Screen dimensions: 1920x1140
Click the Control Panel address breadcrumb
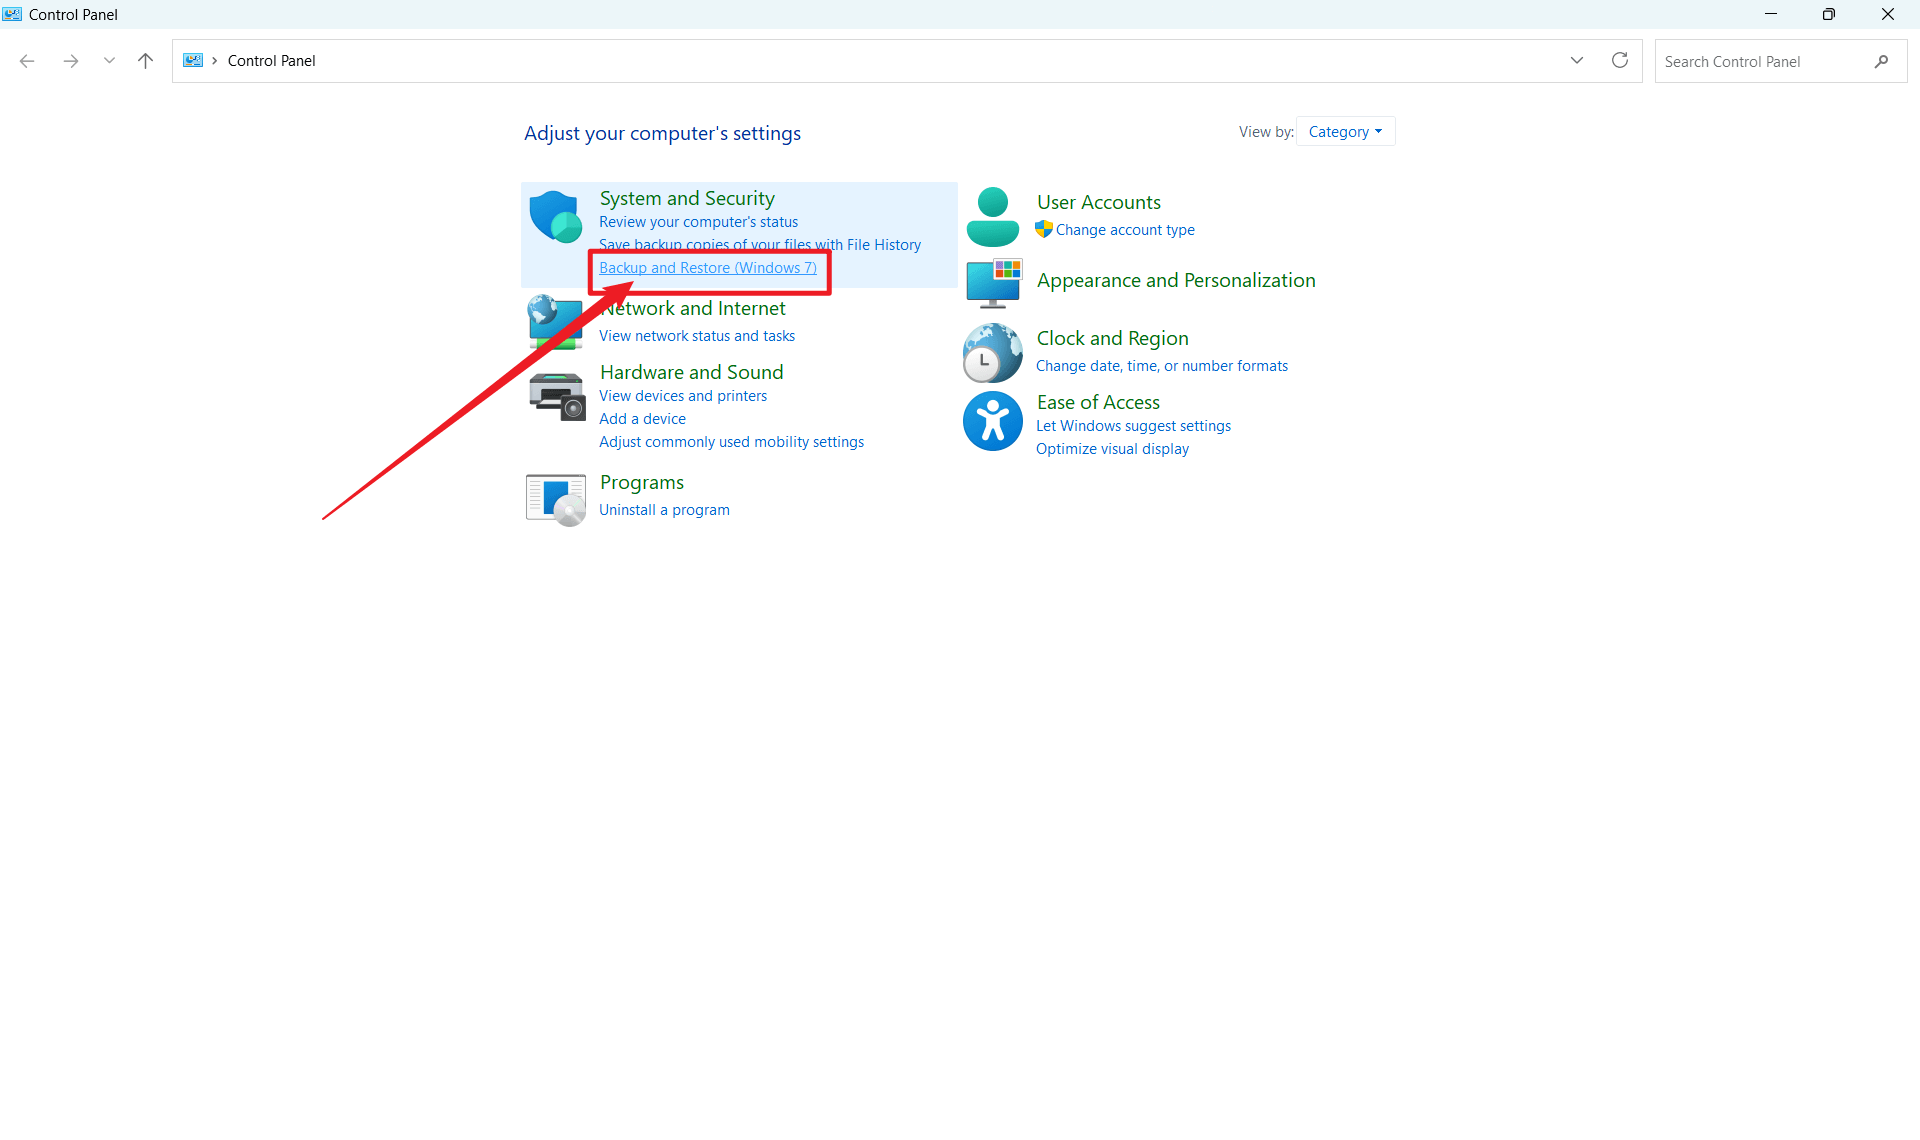pos(271,61)
